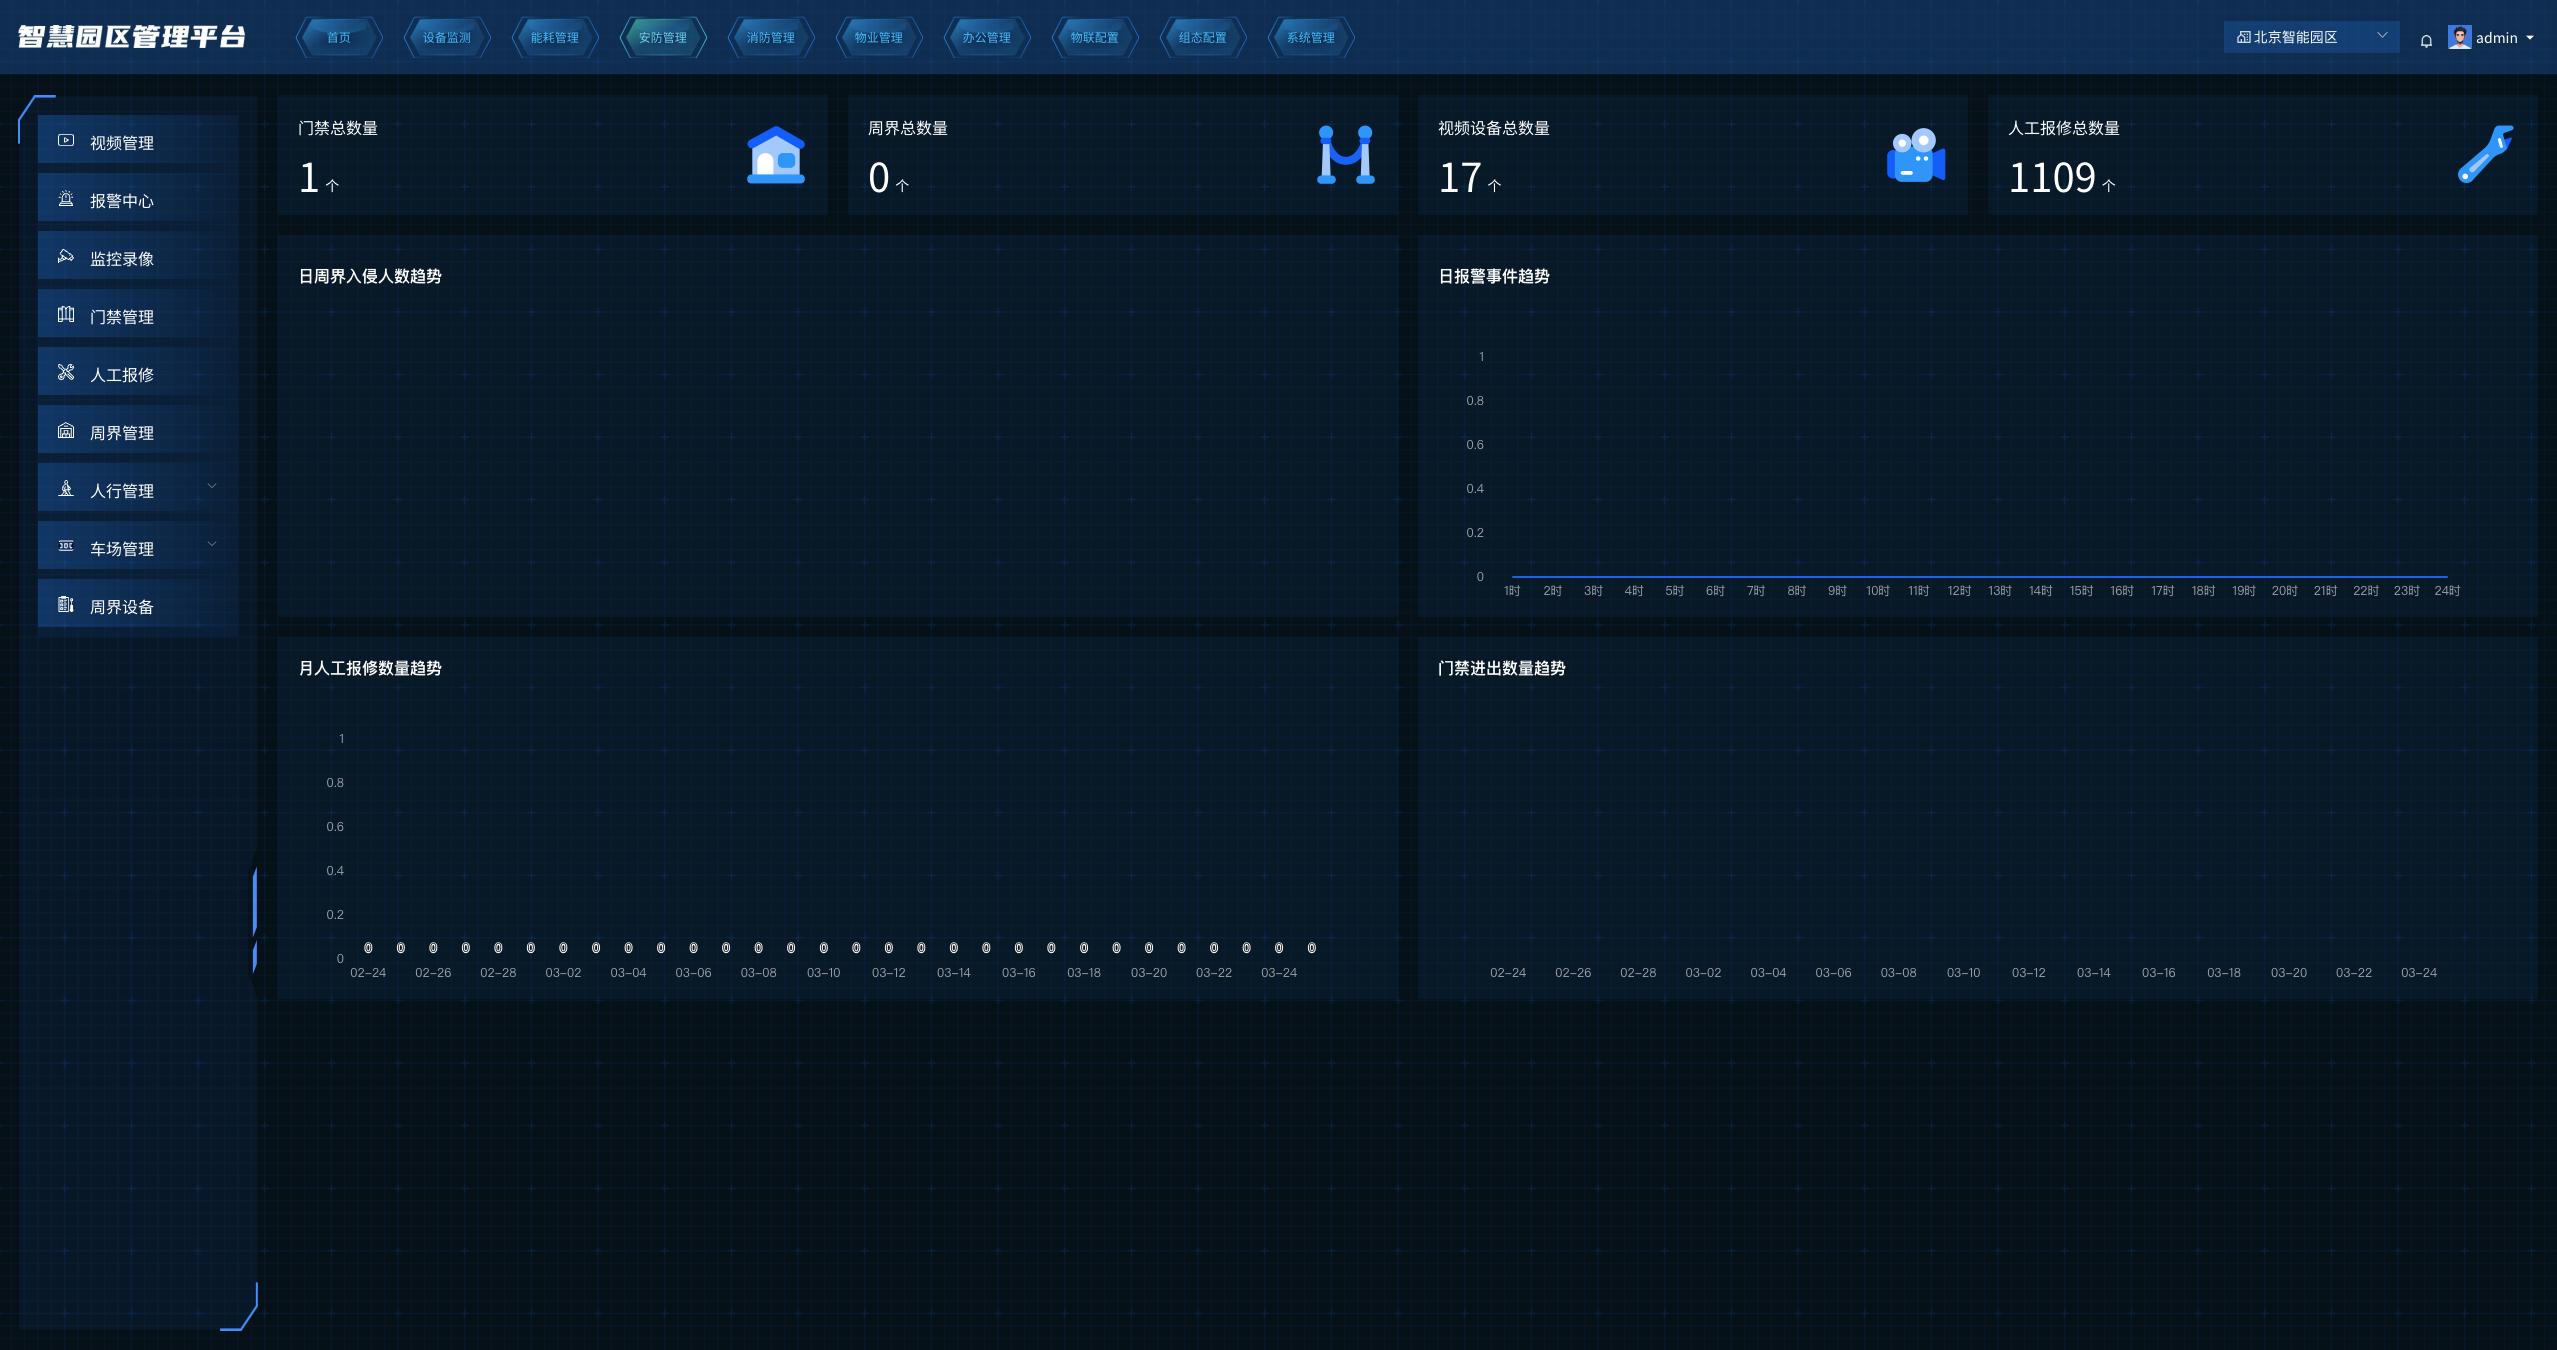This screenshot has width=2557, height=1350.
Task: Expand the 车场管理 submenu chevron
Action: point(212,545)
